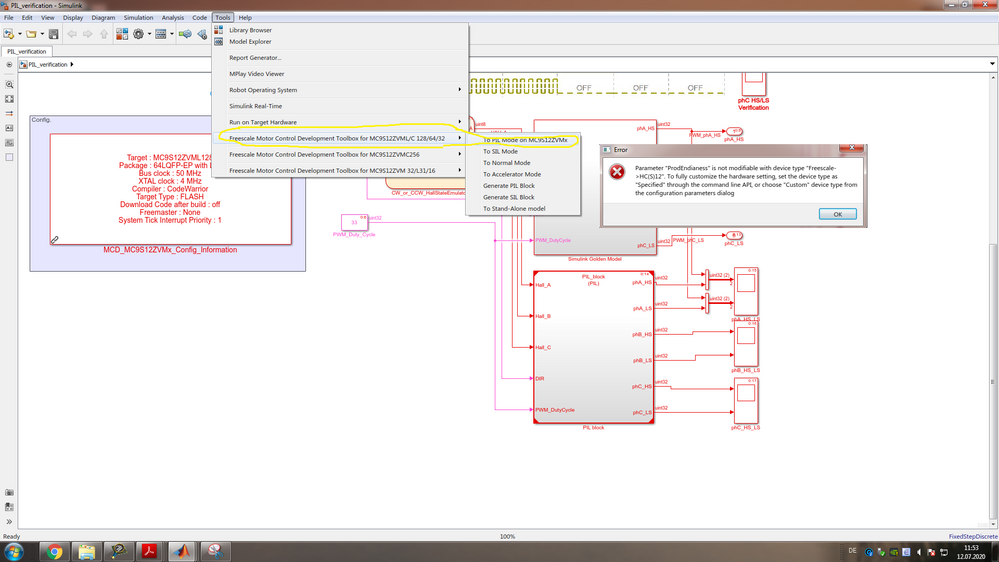The height and width of the screenshot is (562, 999).
Task: Open the New Model dropdown arrow
Action: pos(20,34)
